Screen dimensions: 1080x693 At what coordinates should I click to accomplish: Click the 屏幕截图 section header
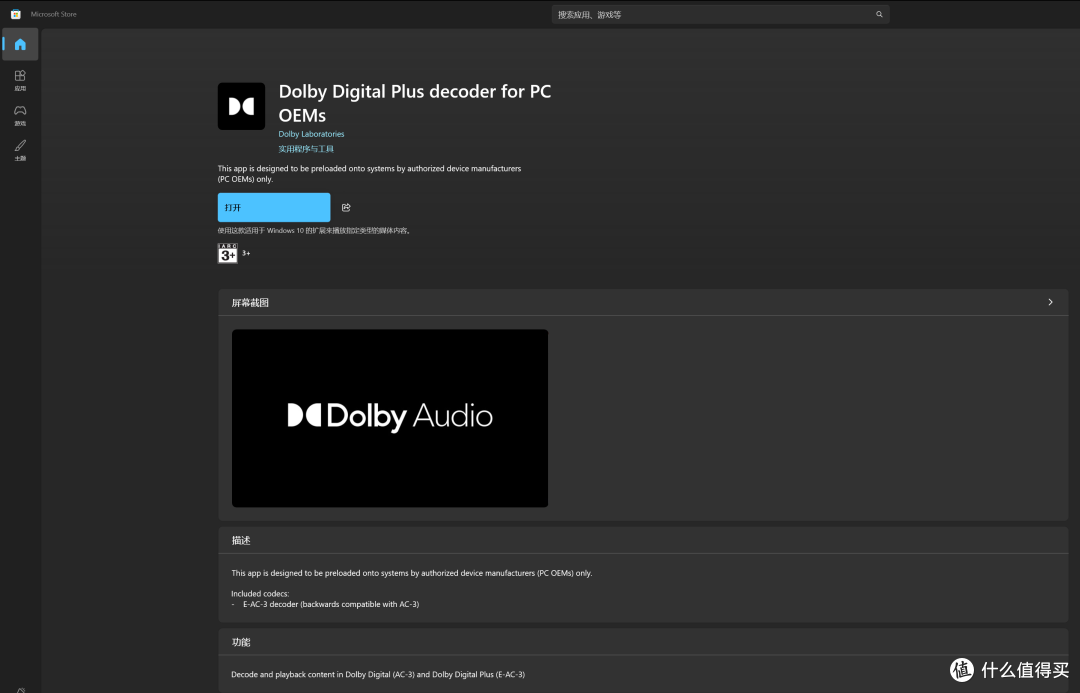pos(643,302)
